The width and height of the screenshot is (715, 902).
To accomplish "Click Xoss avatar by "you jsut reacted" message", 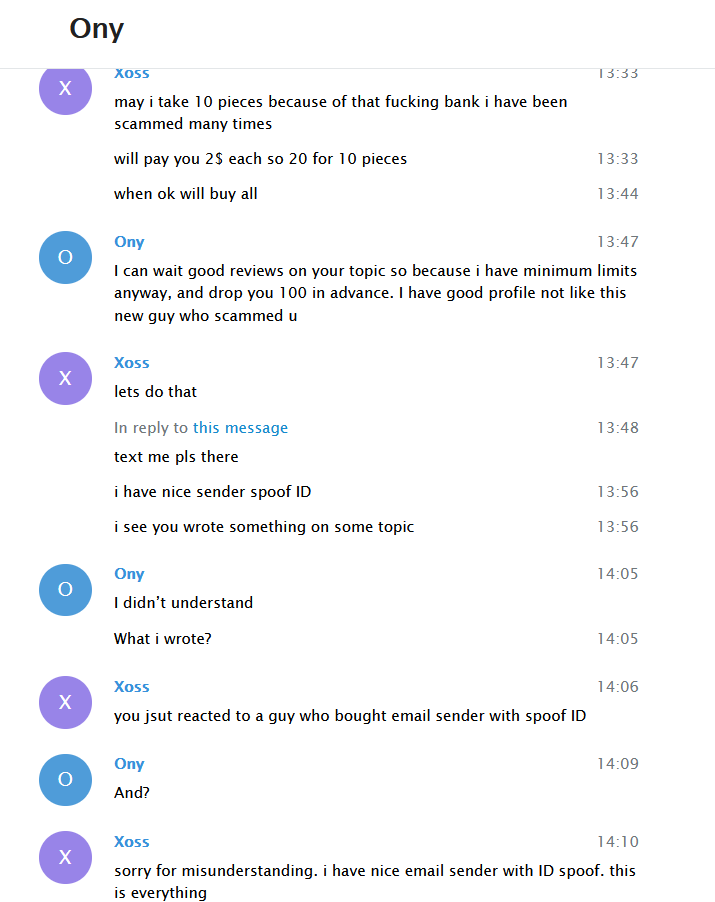I will point(65,702).
